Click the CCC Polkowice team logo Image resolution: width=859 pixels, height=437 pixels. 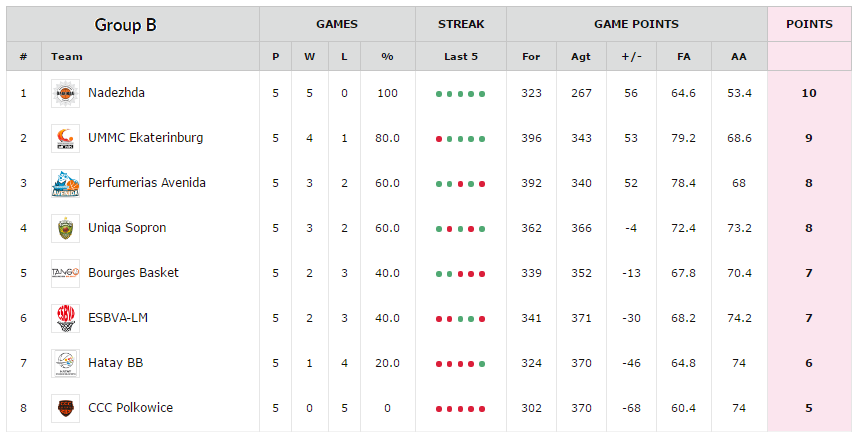click(x=65, y=408)
